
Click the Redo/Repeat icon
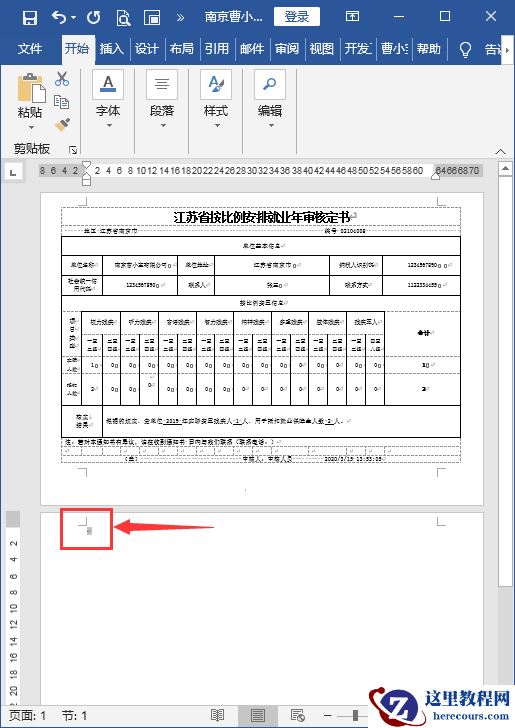94,18
